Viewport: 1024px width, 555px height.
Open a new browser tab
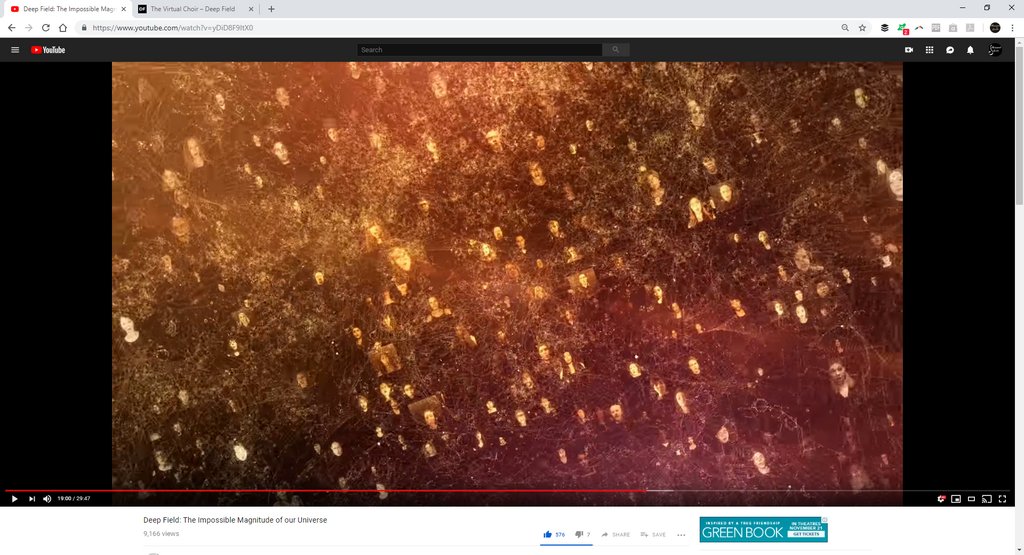(x=271, y=9)
